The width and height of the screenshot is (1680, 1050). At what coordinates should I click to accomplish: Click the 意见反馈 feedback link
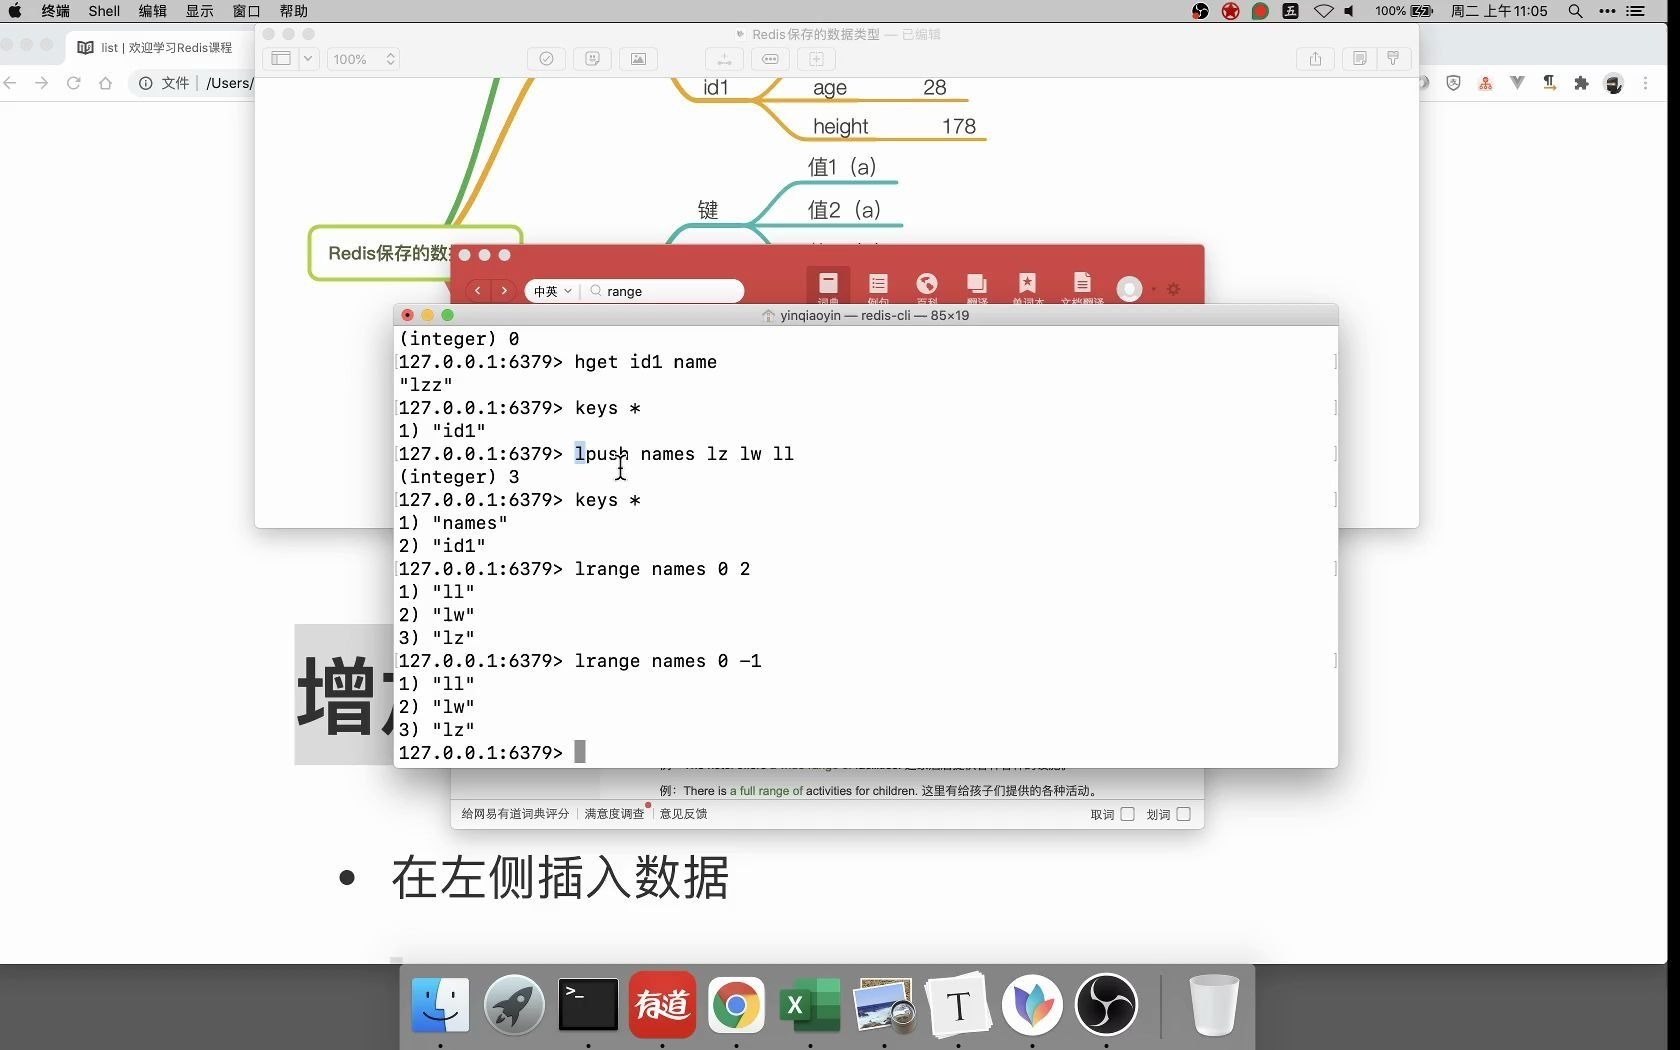click(x=683, y=814)
